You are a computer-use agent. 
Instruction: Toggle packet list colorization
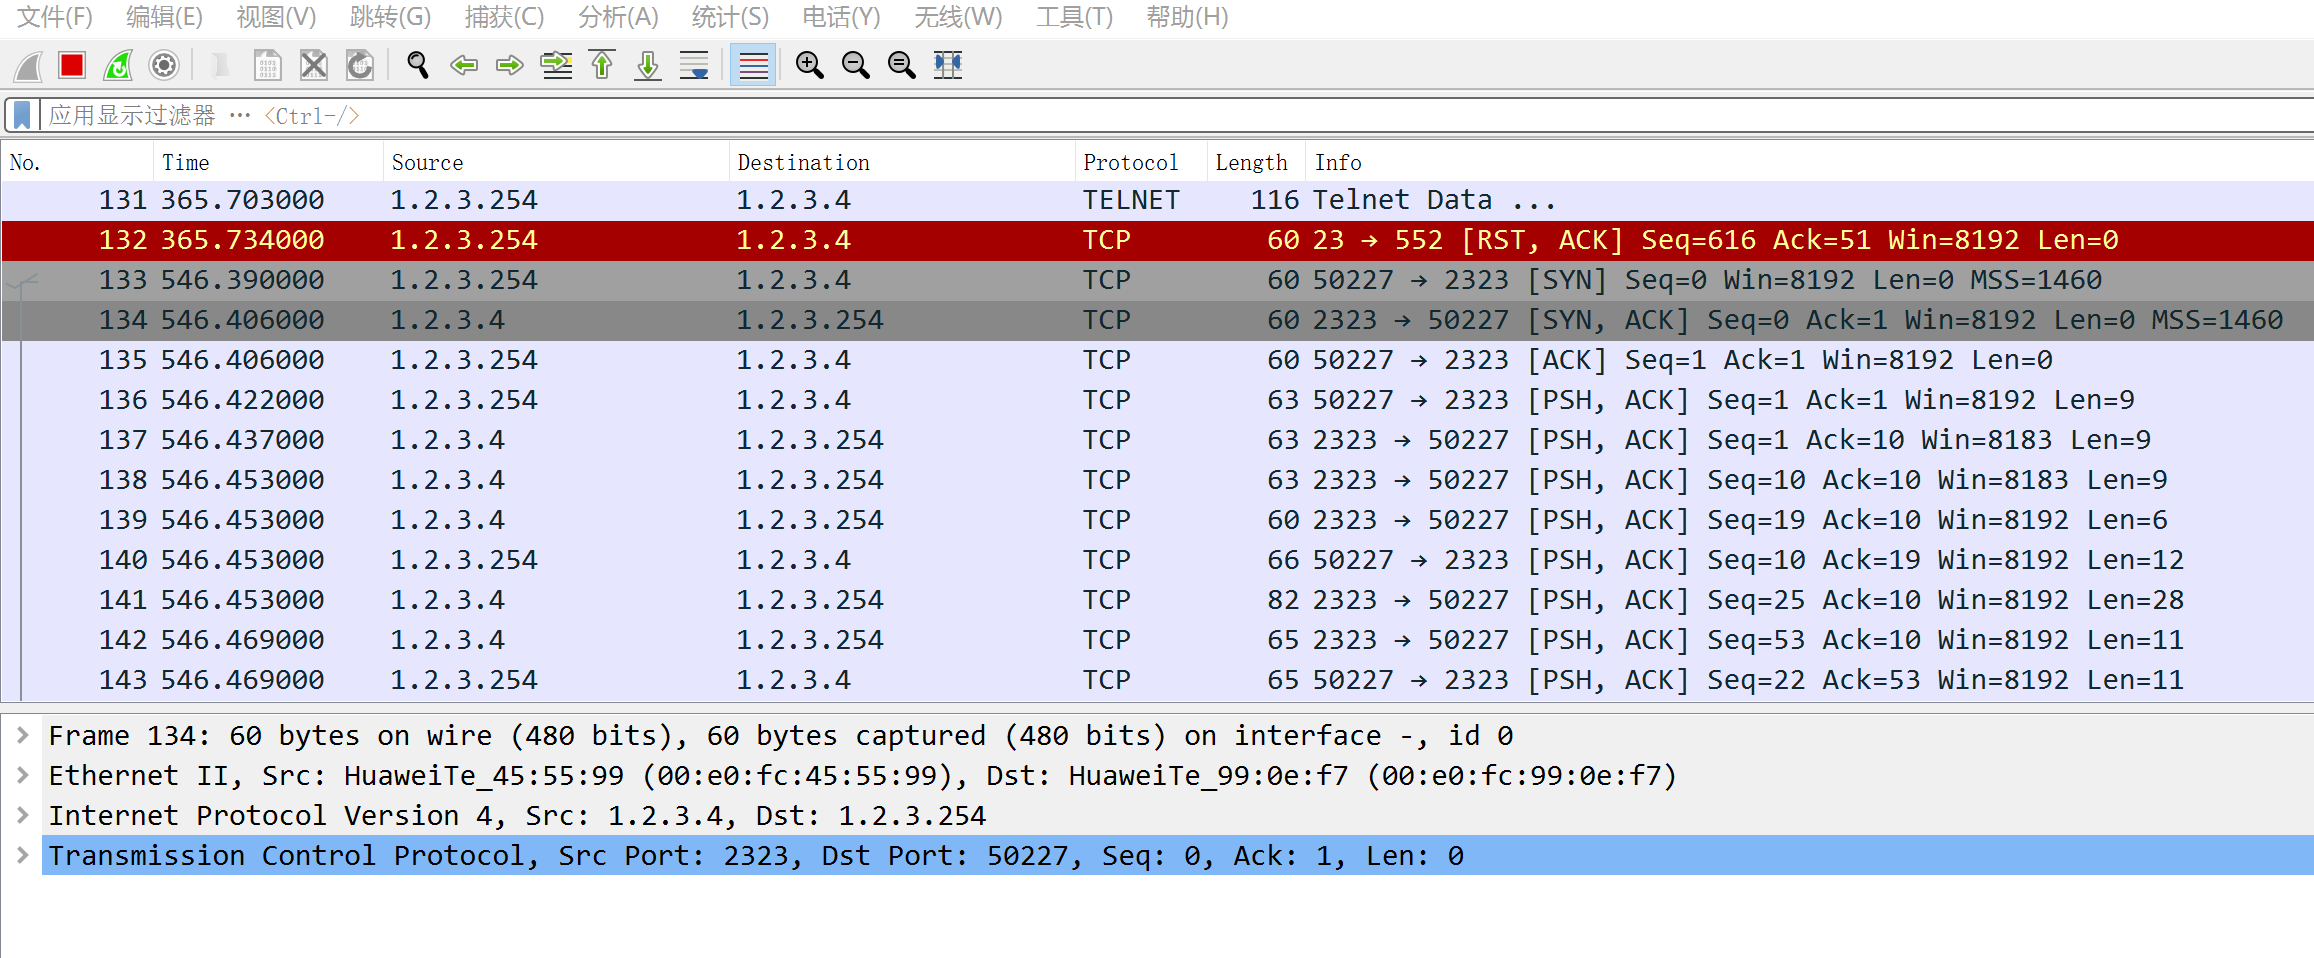click(753, 66)
